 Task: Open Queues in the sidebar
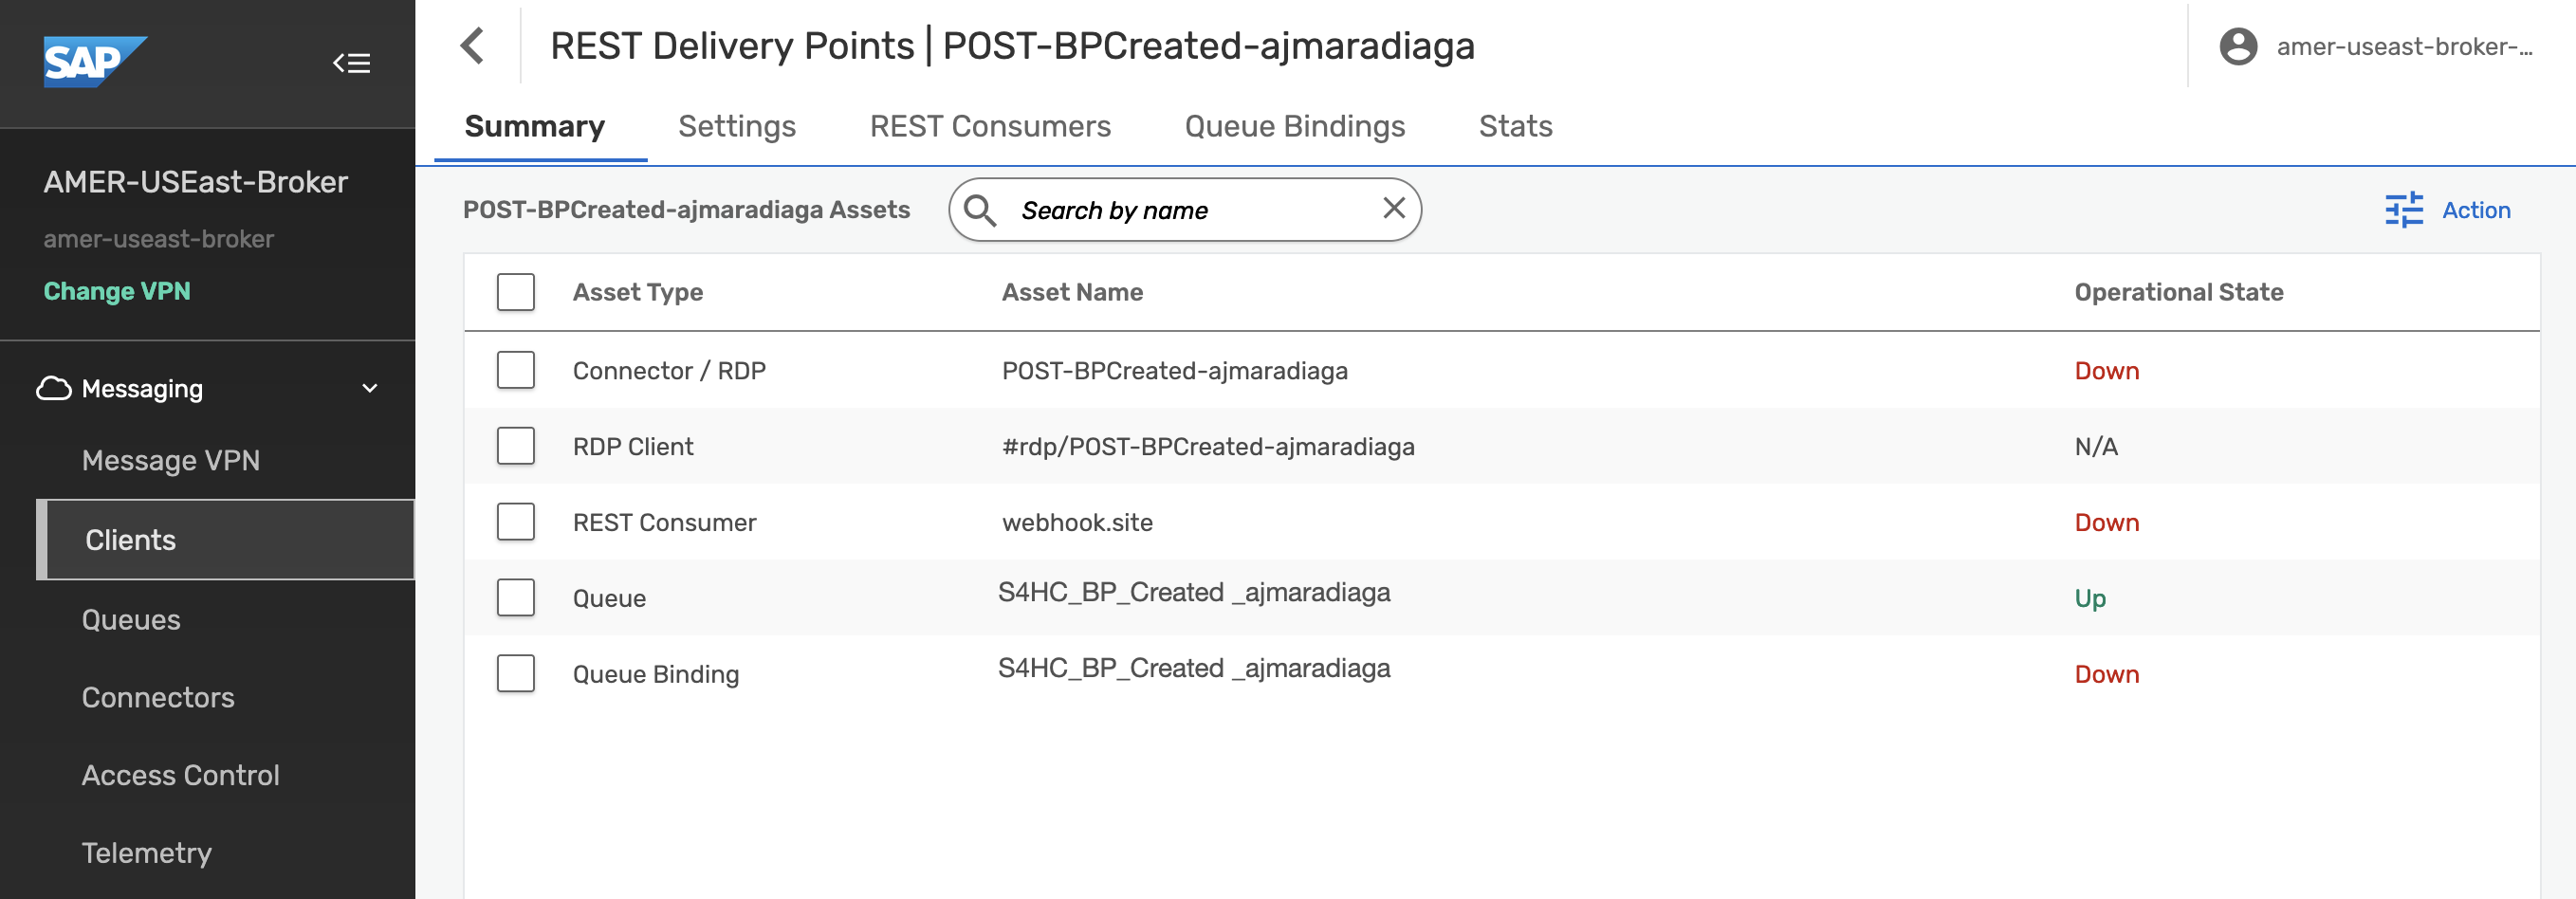pos(131,620)
